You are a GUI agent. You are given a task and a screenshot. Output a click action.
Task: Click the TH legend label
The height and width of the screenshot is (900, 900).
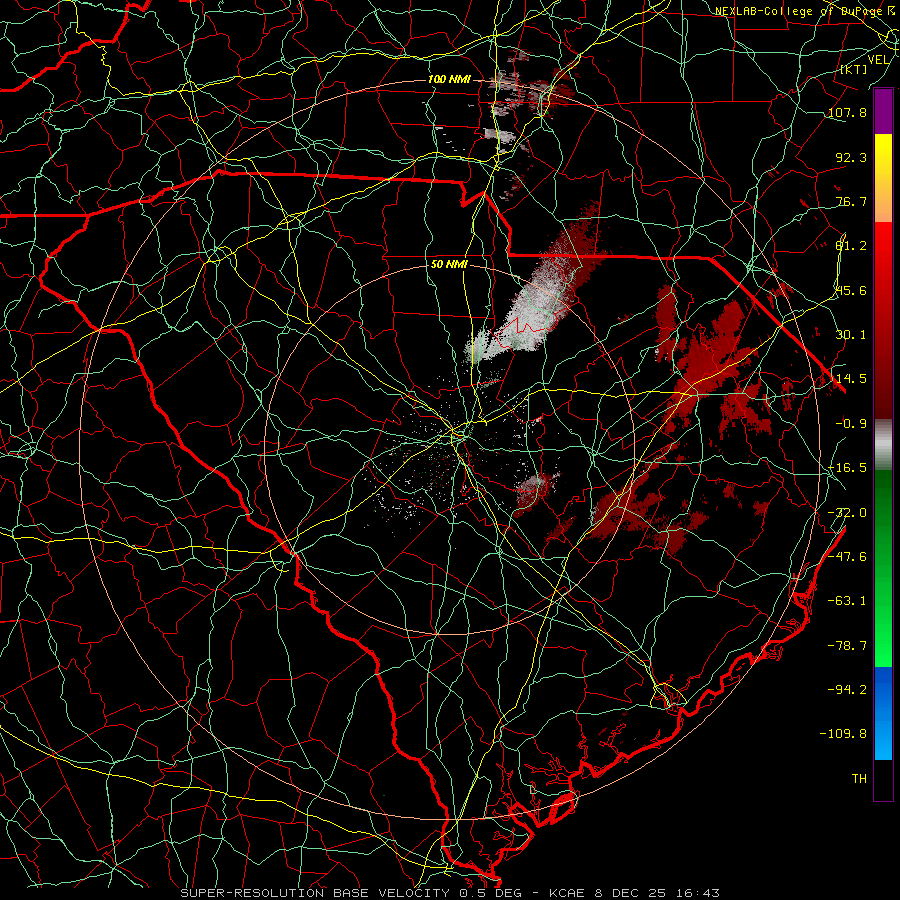tap(859, 779)
